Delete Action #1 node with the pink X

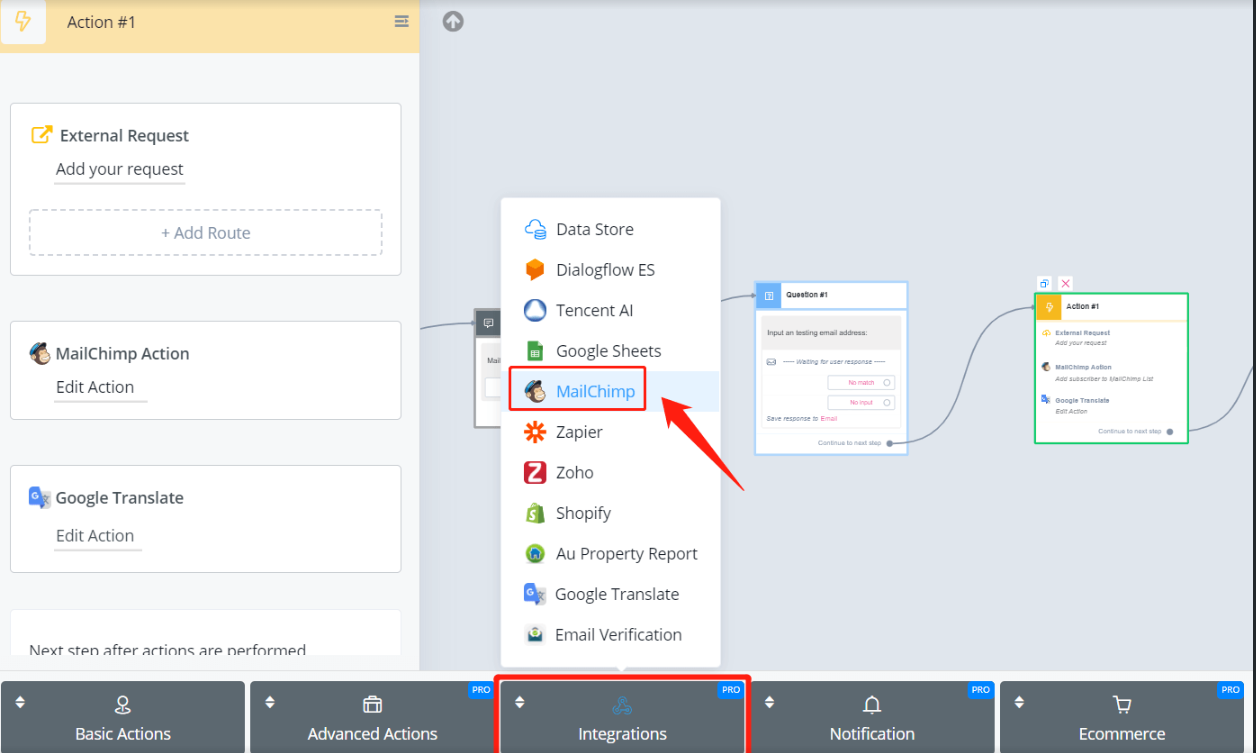(x=1065, y=284)
